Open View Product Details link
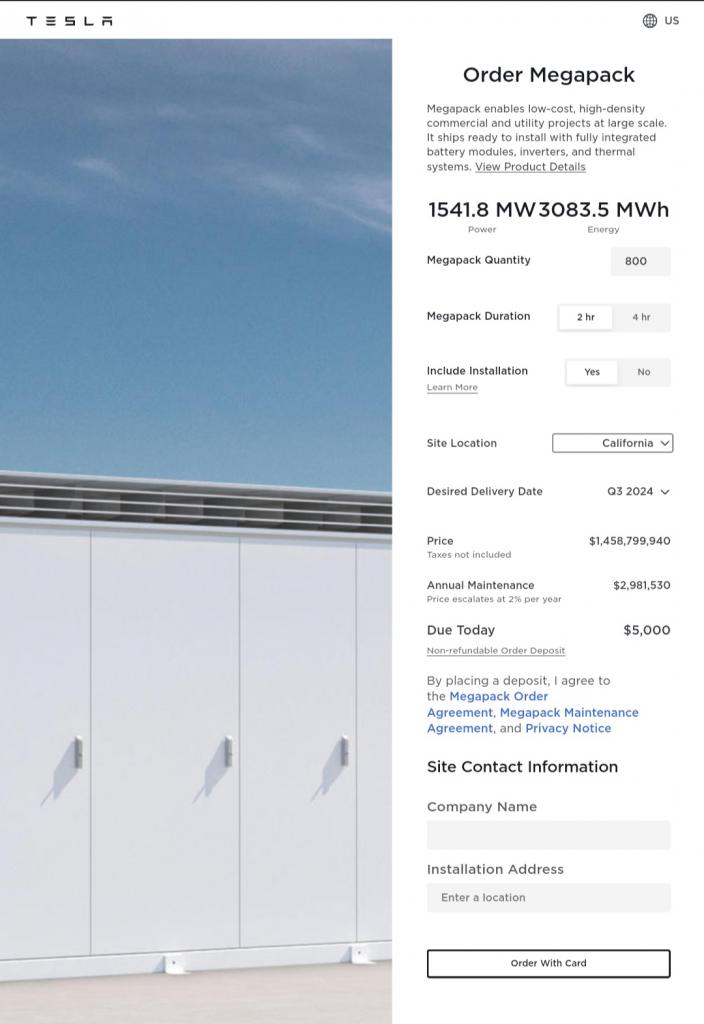This screenshot has height=1024, width=704. [530, 167]
